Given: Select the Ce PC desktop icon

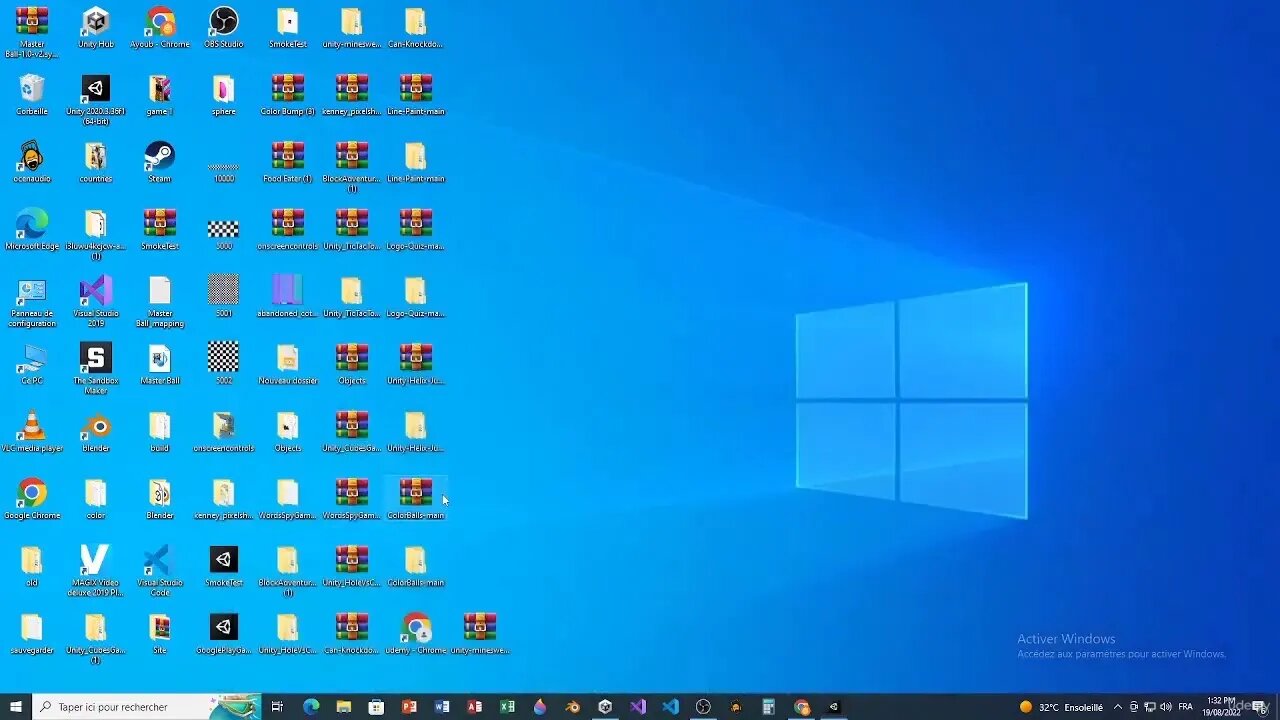Looking at the screenshot, I should (32, 364).
